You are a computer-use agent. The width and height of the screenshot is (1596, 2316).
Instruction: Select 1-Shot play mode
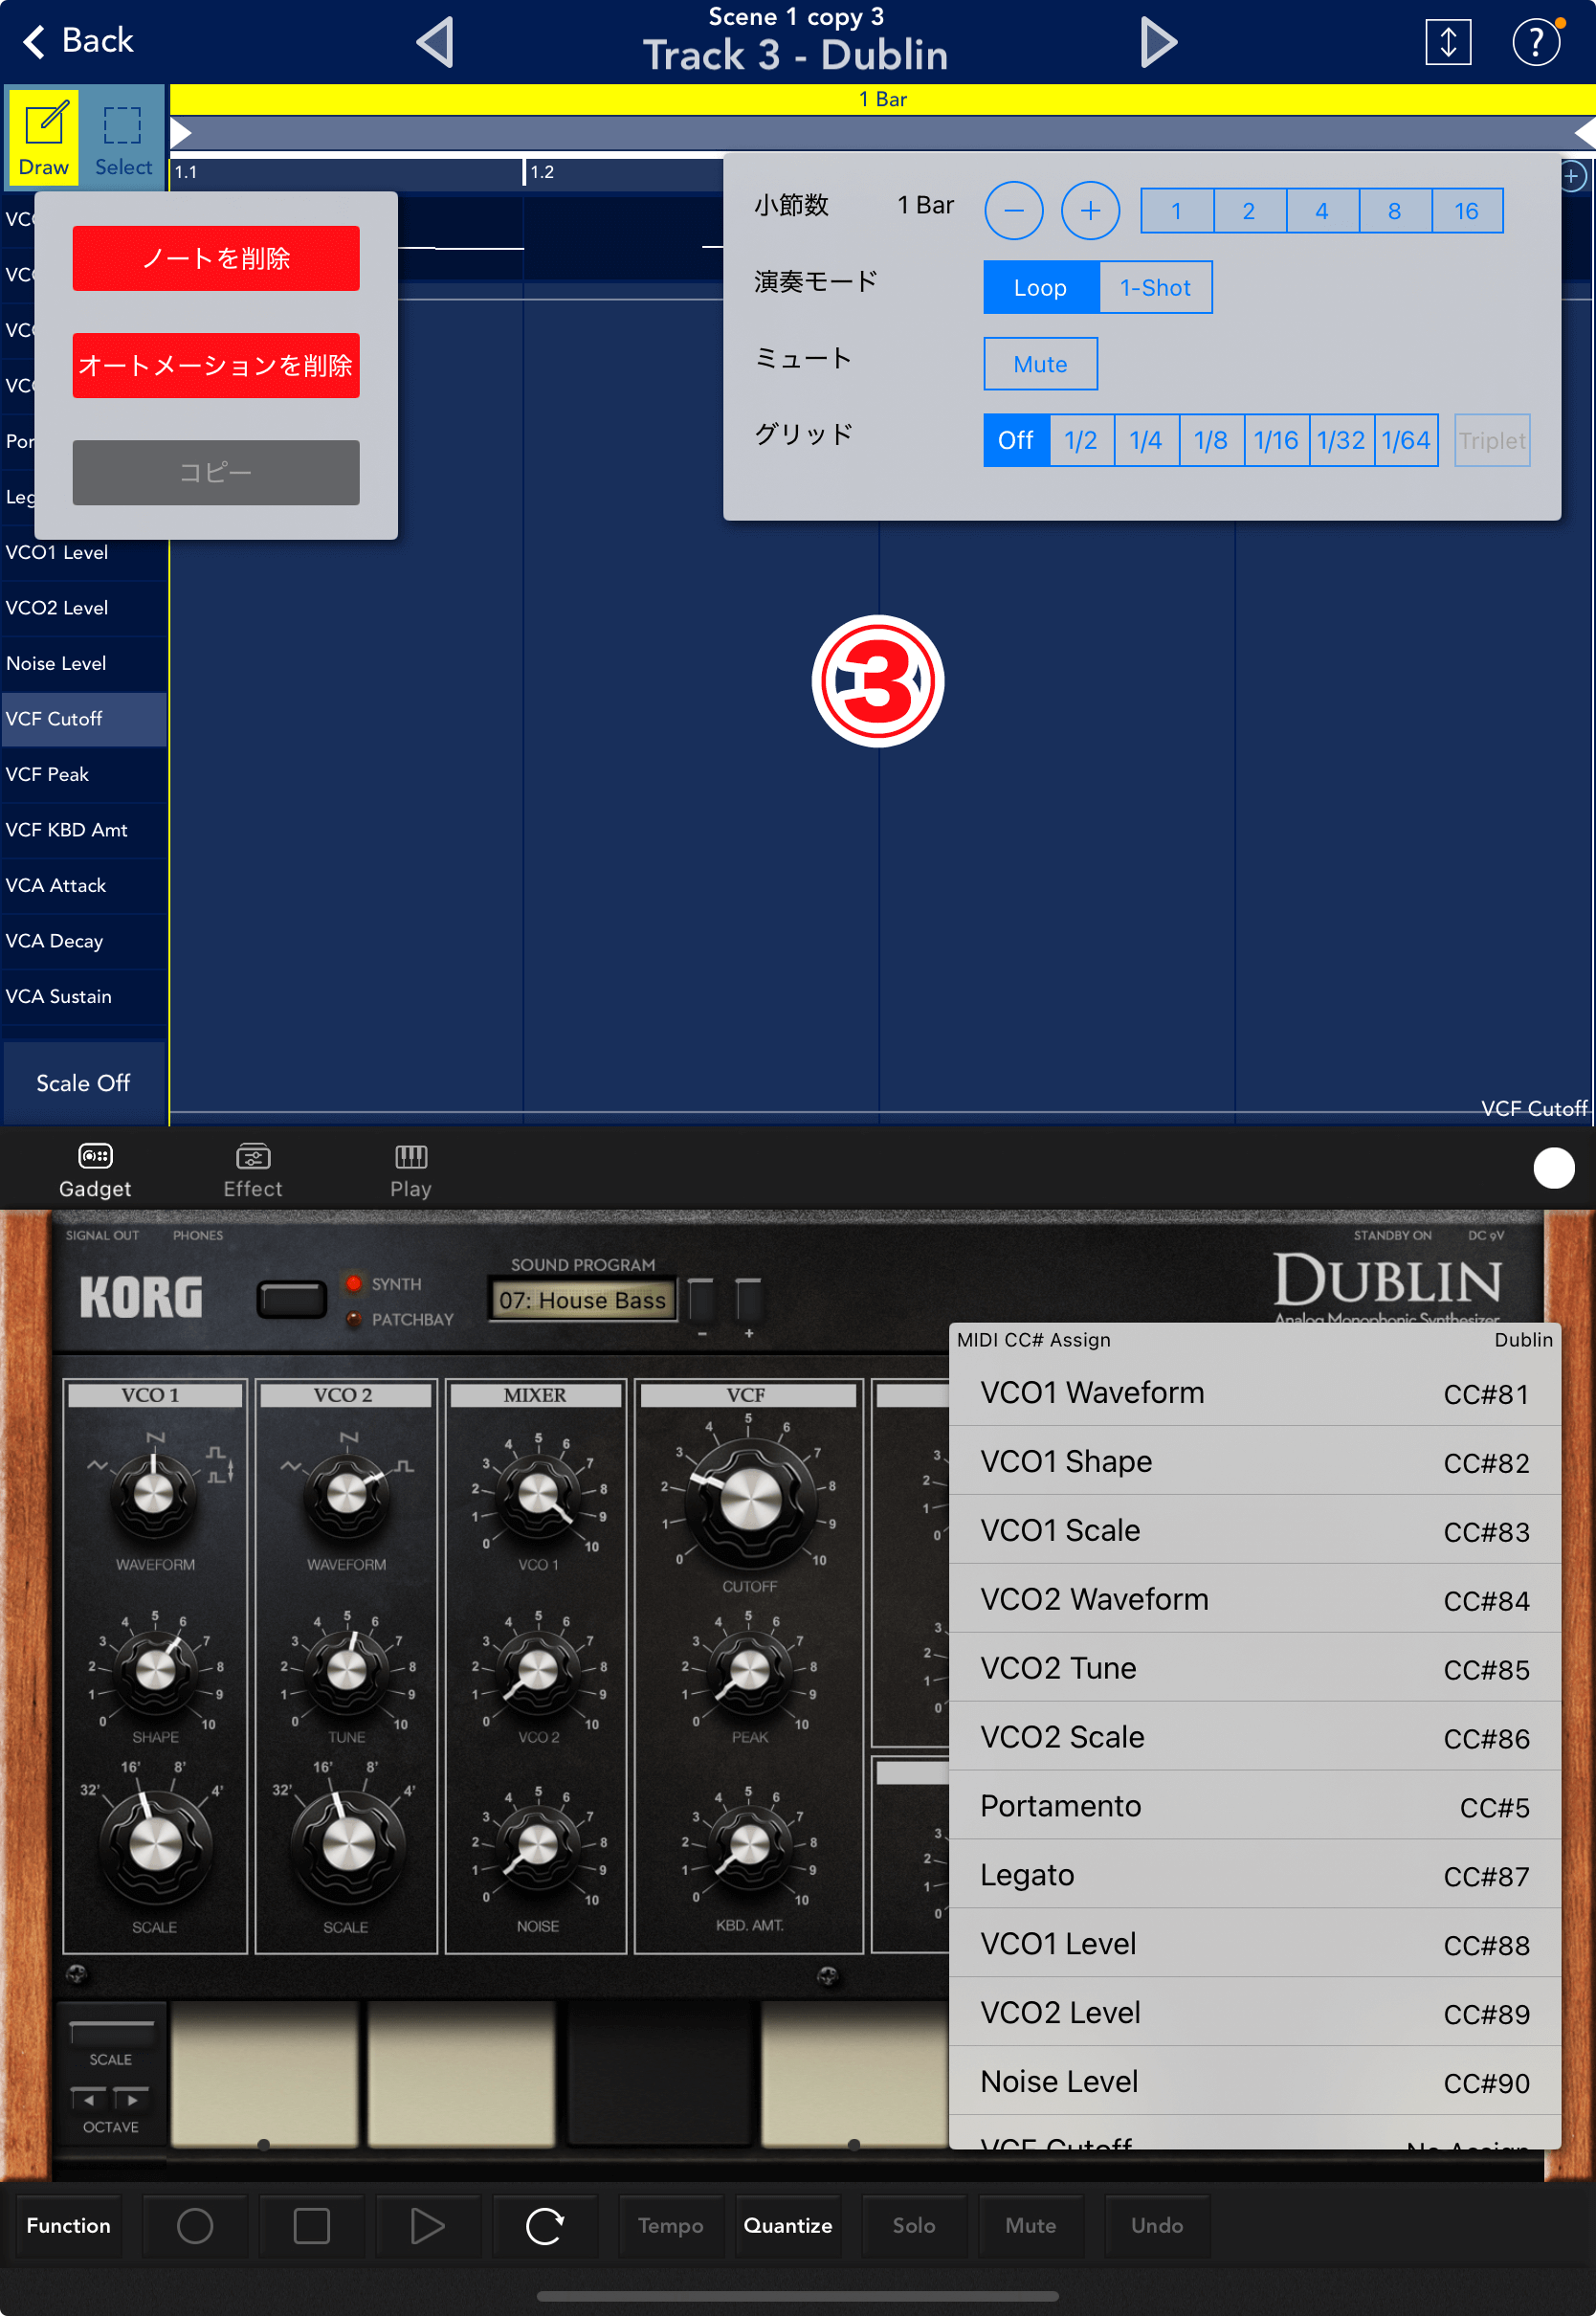click(x=1155, y=287)
